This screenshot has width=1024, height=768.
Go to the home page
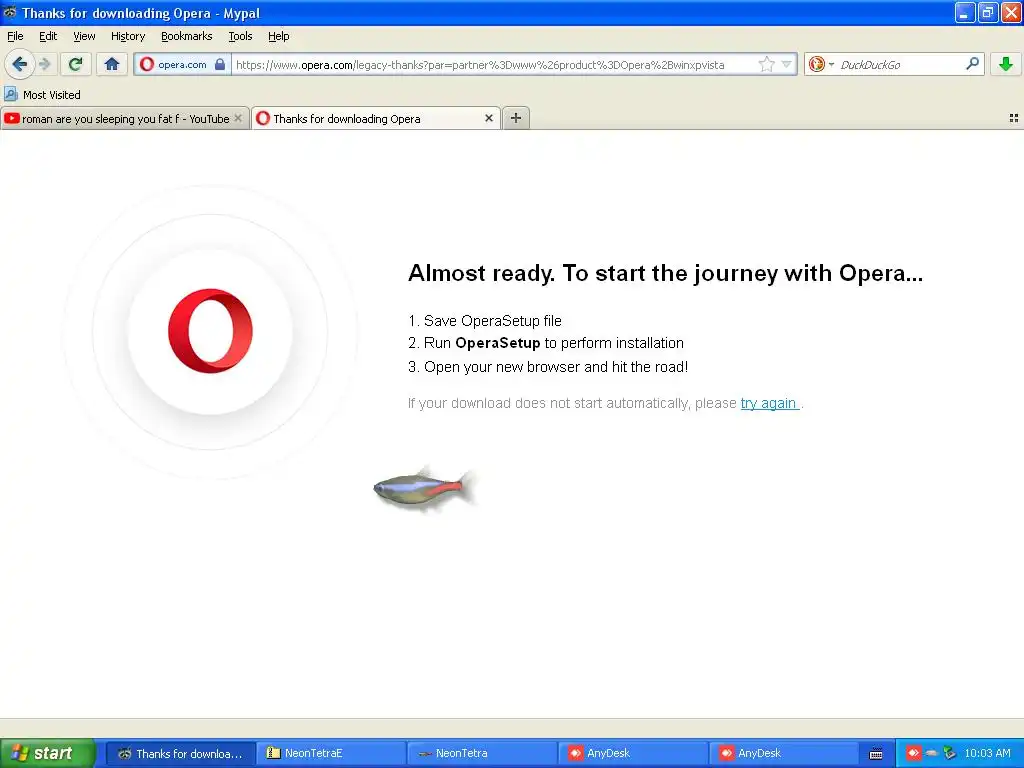tap(112, 64)
